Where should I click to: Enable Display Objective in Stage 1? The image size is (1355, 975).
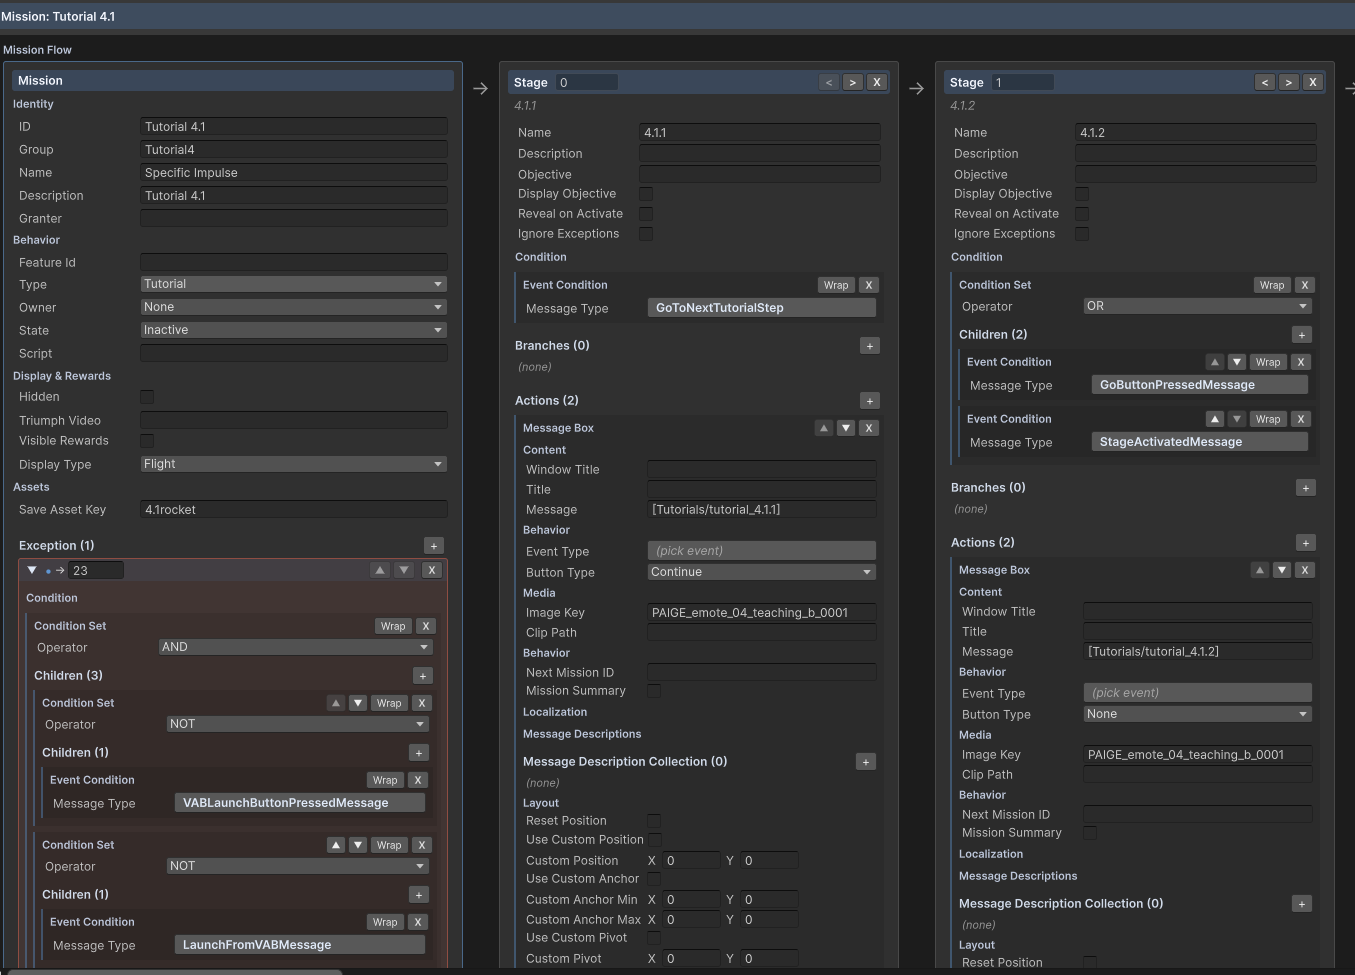1082,194
